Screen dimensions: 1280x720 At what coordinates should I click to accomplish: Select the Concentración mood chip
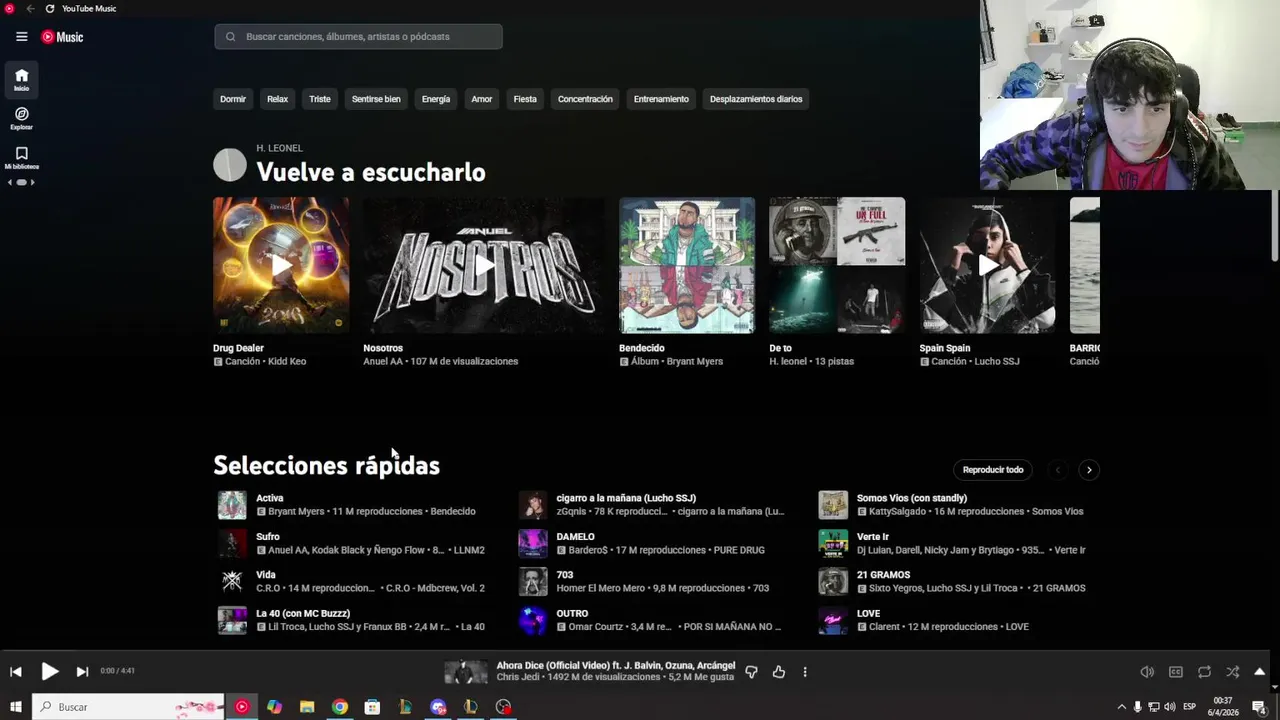[585, 99]
